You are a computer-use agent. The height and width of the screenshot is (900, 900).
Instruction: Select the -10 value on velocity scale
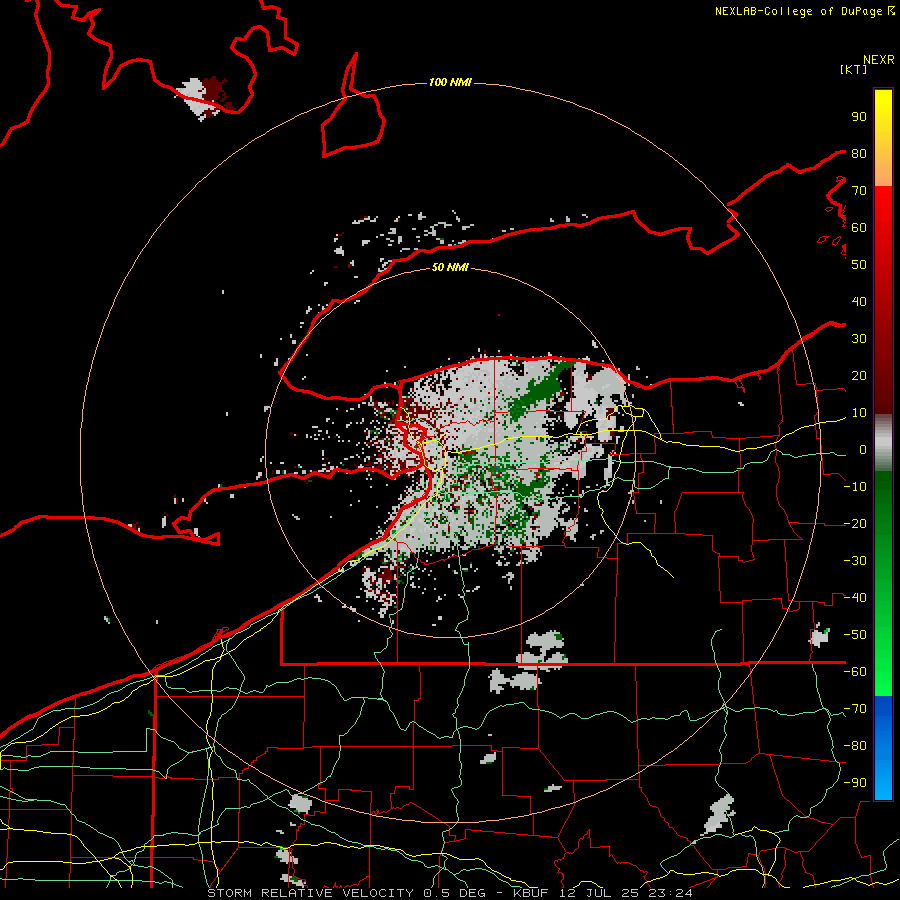[855, 487]
